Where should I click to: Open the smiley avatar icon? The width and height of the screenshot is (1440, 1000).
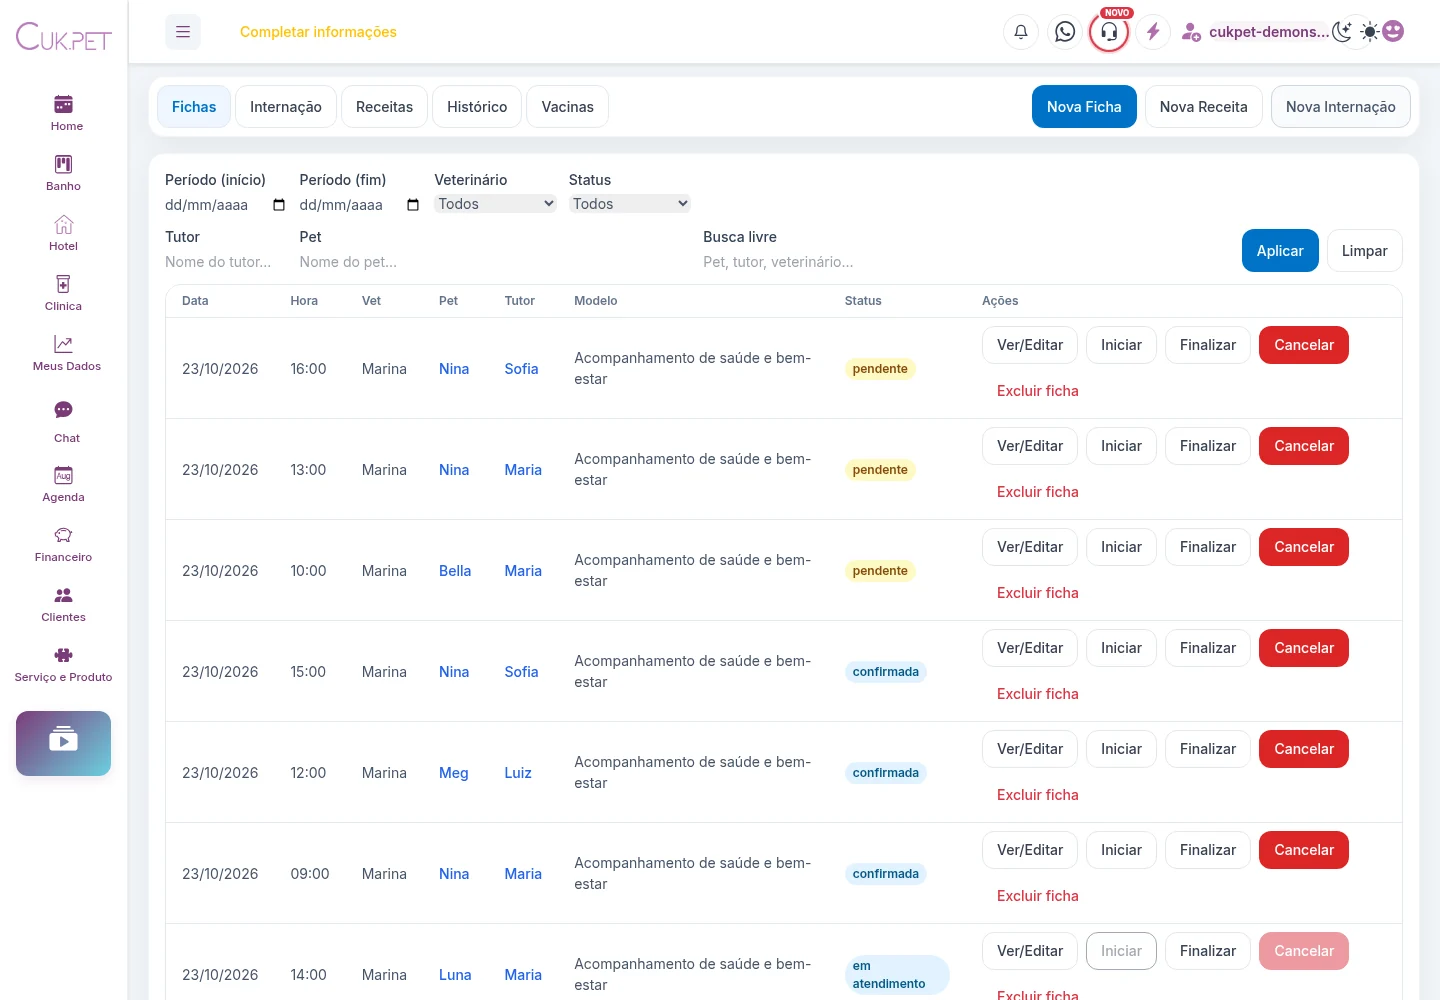click(1393, 31)
